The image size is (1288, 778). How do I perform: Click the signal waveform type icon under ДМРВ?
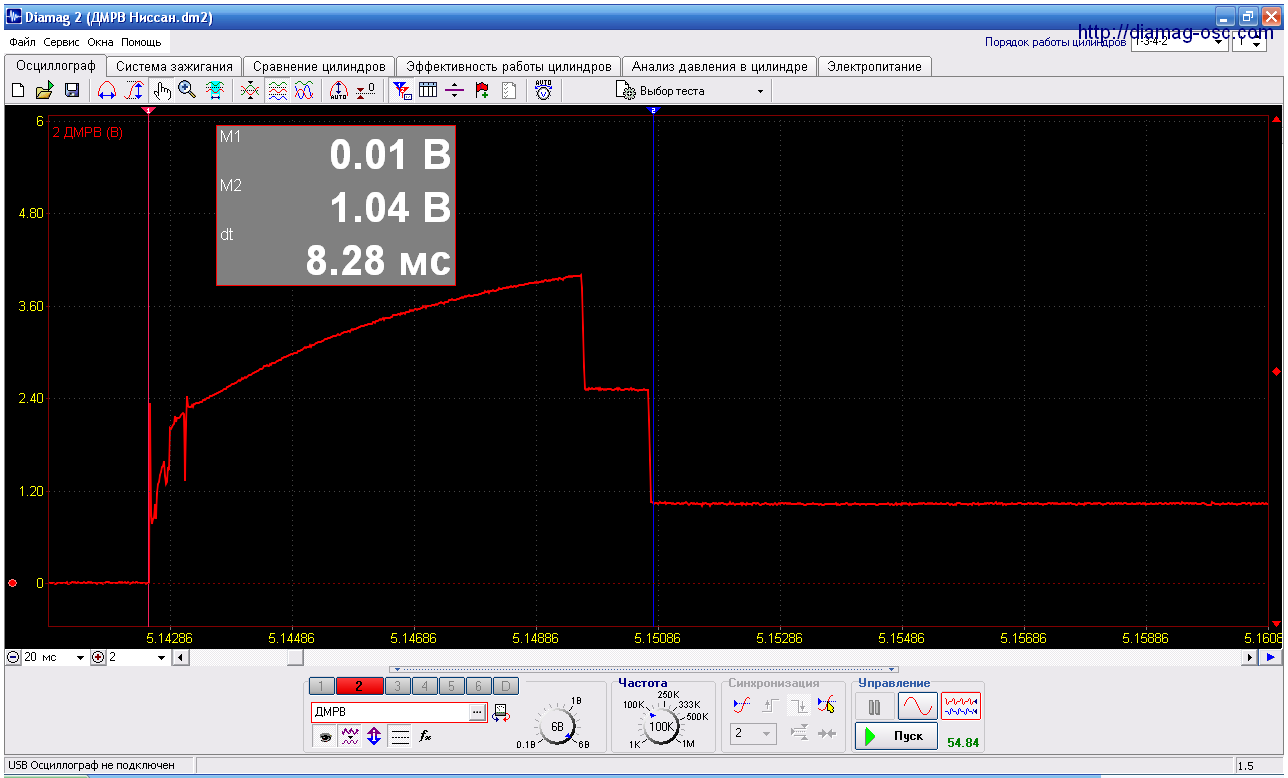[x=350, y=736]
